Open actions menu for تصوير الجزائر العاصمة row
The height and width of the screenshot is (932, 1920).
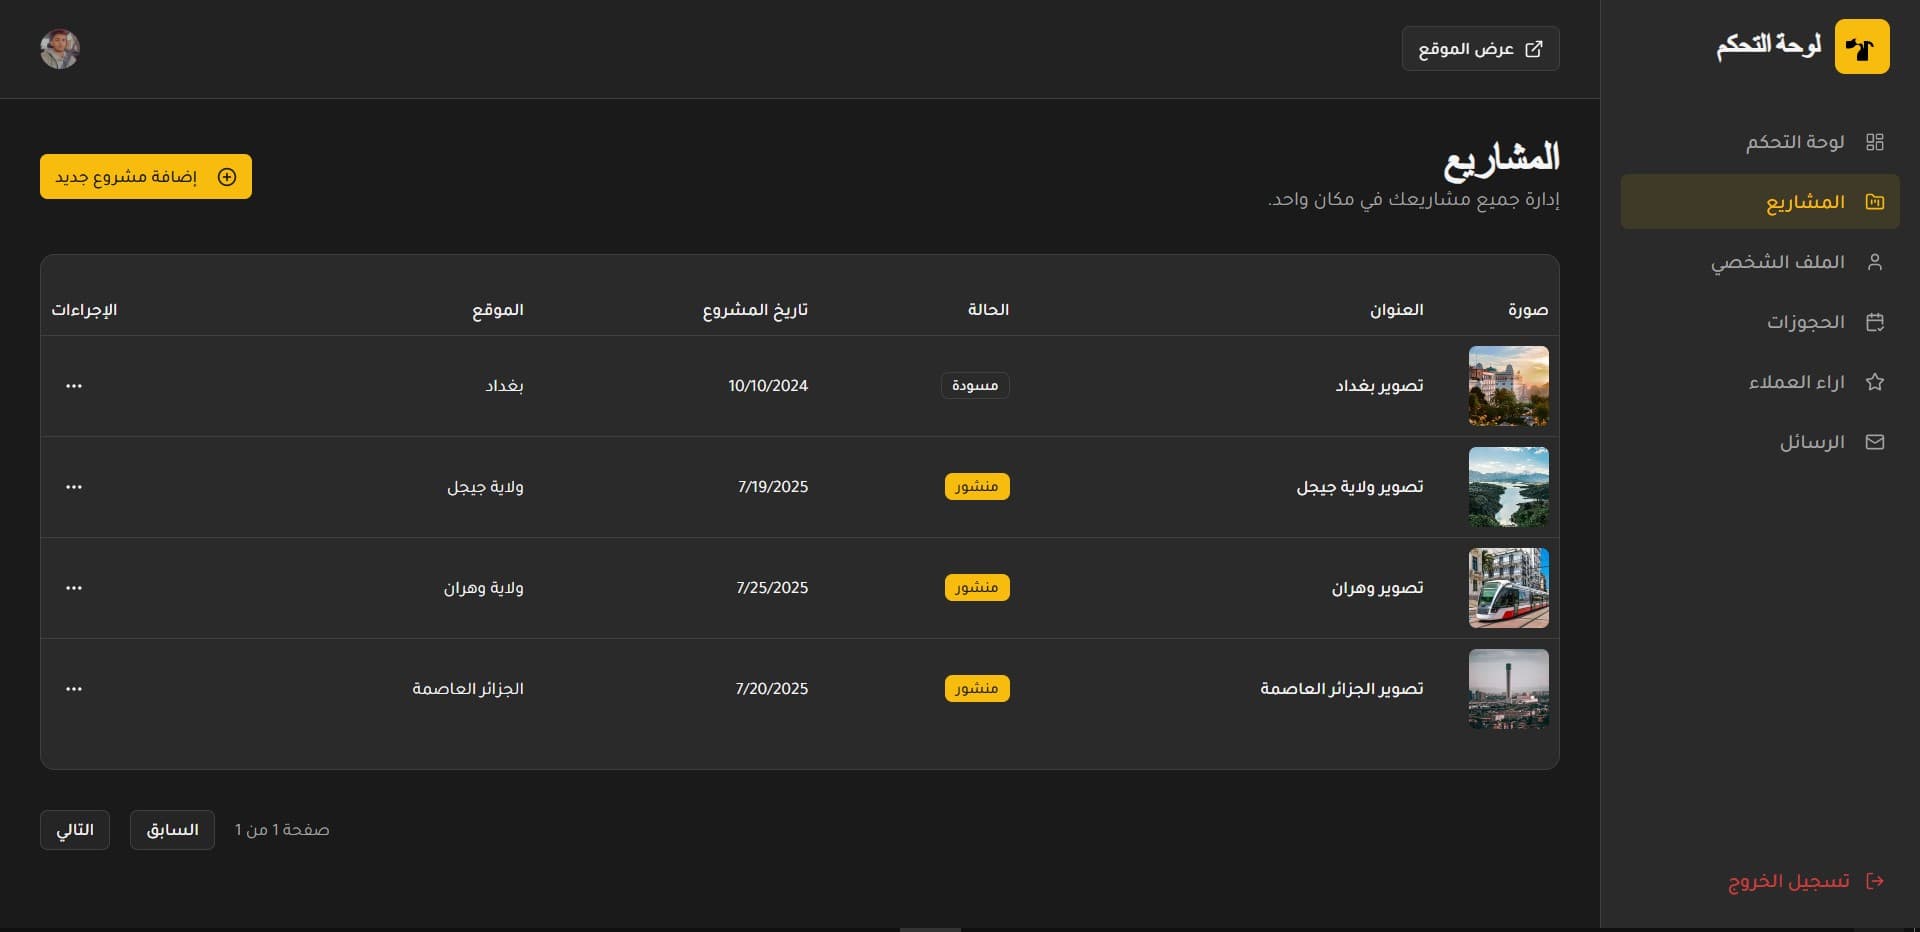[74, 688]
